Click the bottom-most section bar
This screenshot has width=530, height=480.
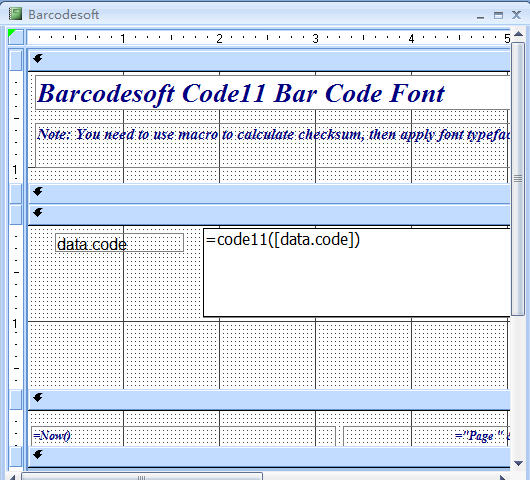(x=269, y=456)
